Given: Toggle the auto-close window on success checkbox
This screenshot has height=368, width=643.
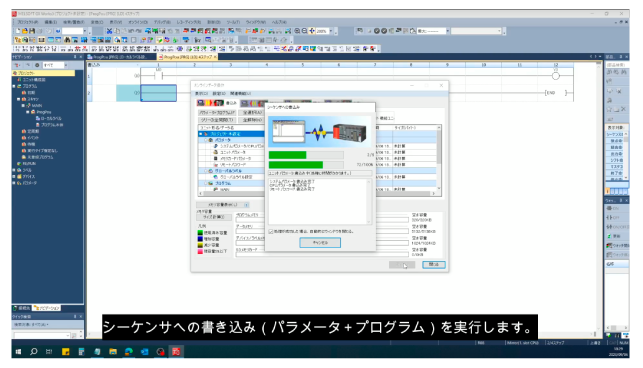Looking at the screenshot, I should [x=271, y=231].
